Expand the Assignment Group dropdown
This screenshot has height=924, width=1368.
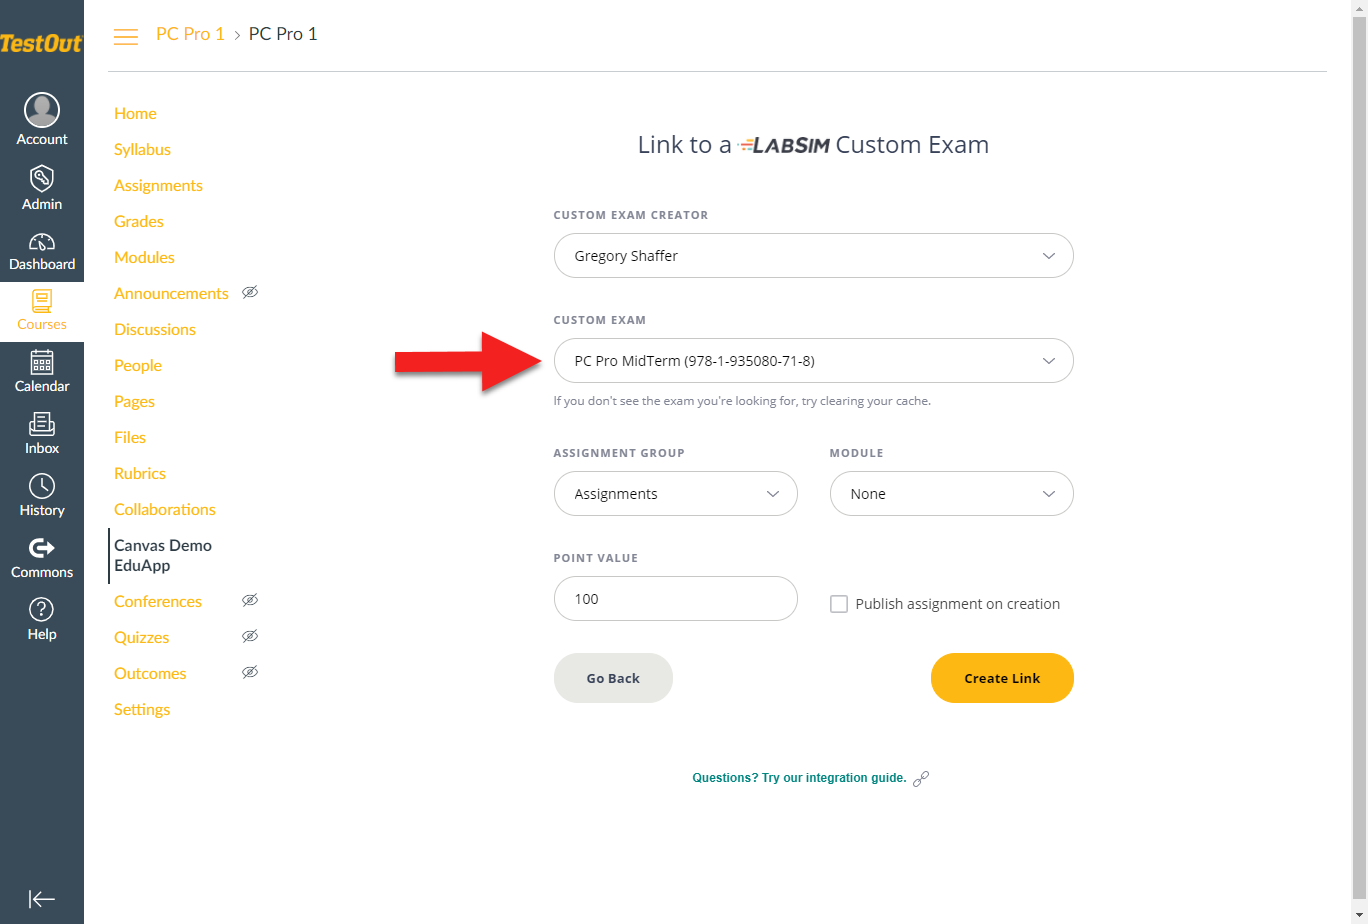(x=675, y=493)
